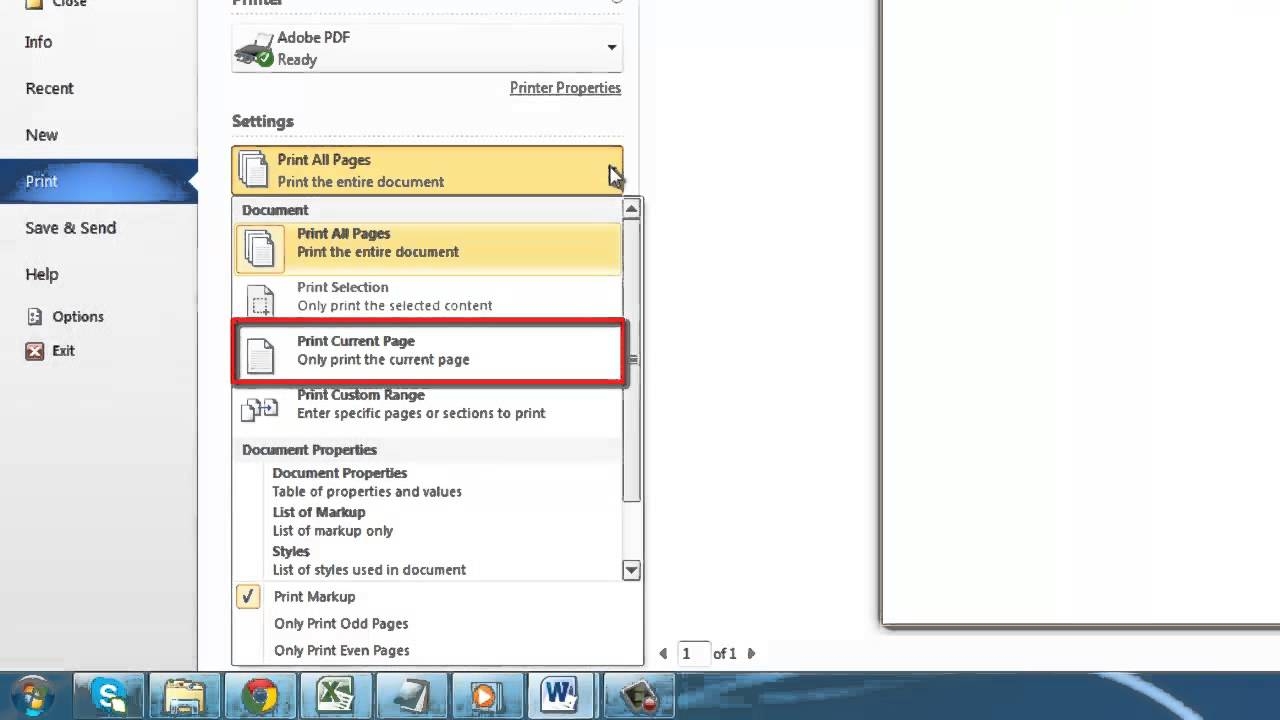Enable Only Print Even Pages
The height and width of the screenshot is (720, 1280).
tap(343, 650)
